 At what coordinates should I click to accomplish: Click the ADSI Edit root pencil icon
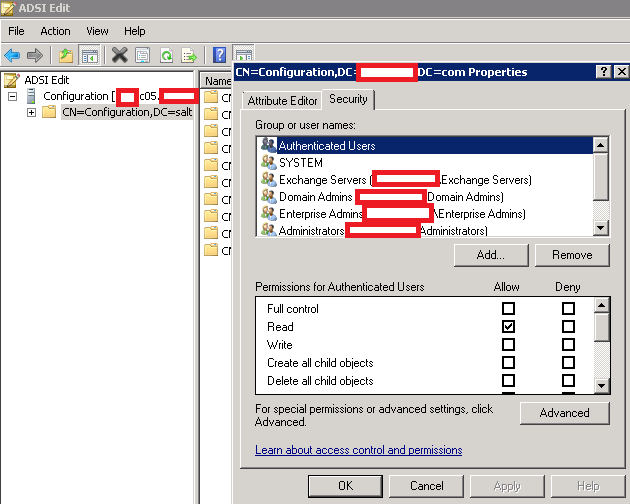[12, 80]
